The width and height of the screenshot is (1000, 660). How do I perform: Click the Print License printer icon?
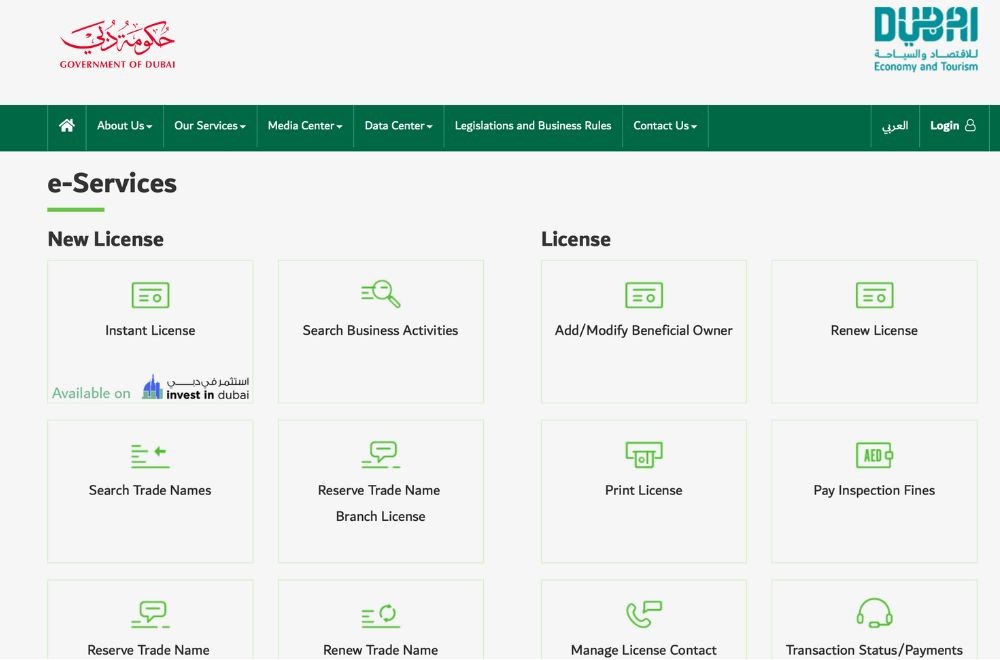pos(644,455)
